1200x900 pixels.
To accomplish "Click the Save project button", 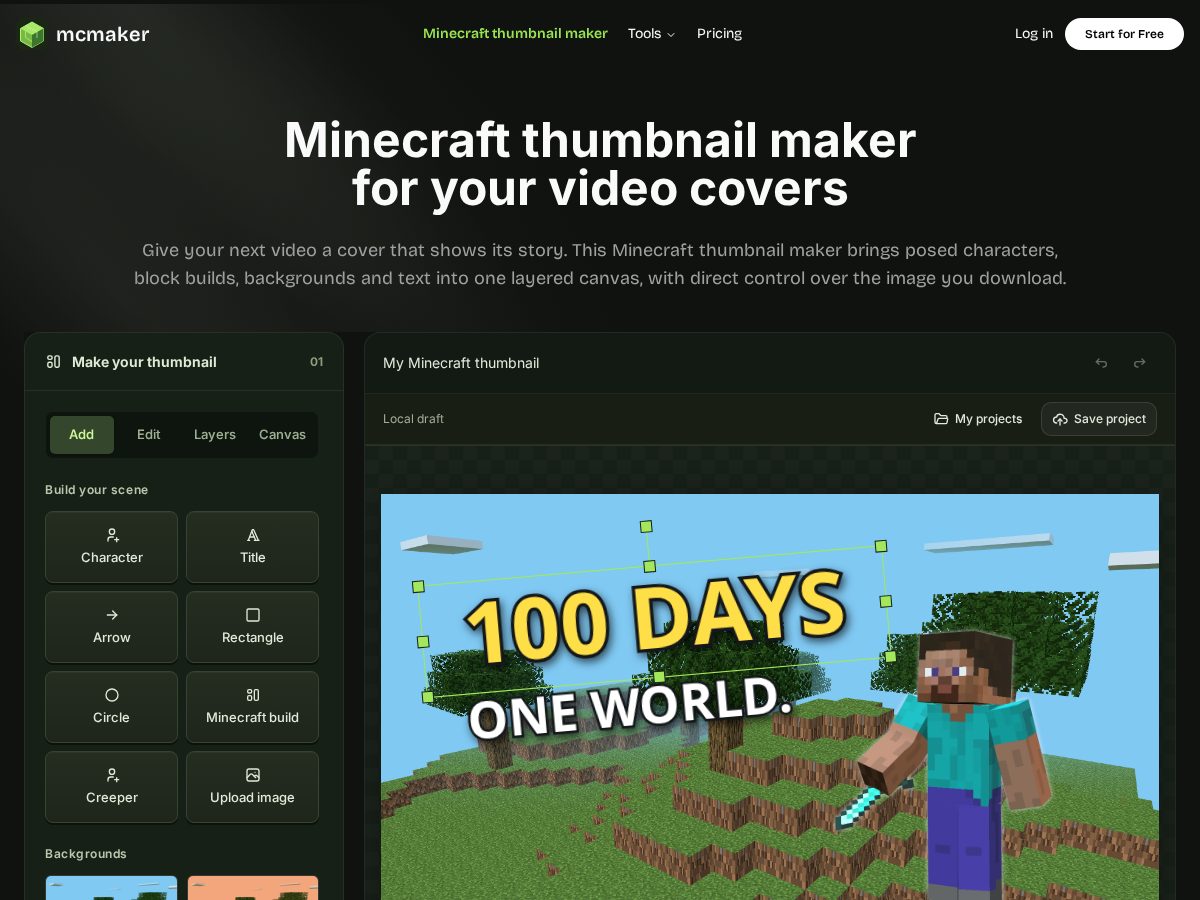I will tap(1099, 419).
